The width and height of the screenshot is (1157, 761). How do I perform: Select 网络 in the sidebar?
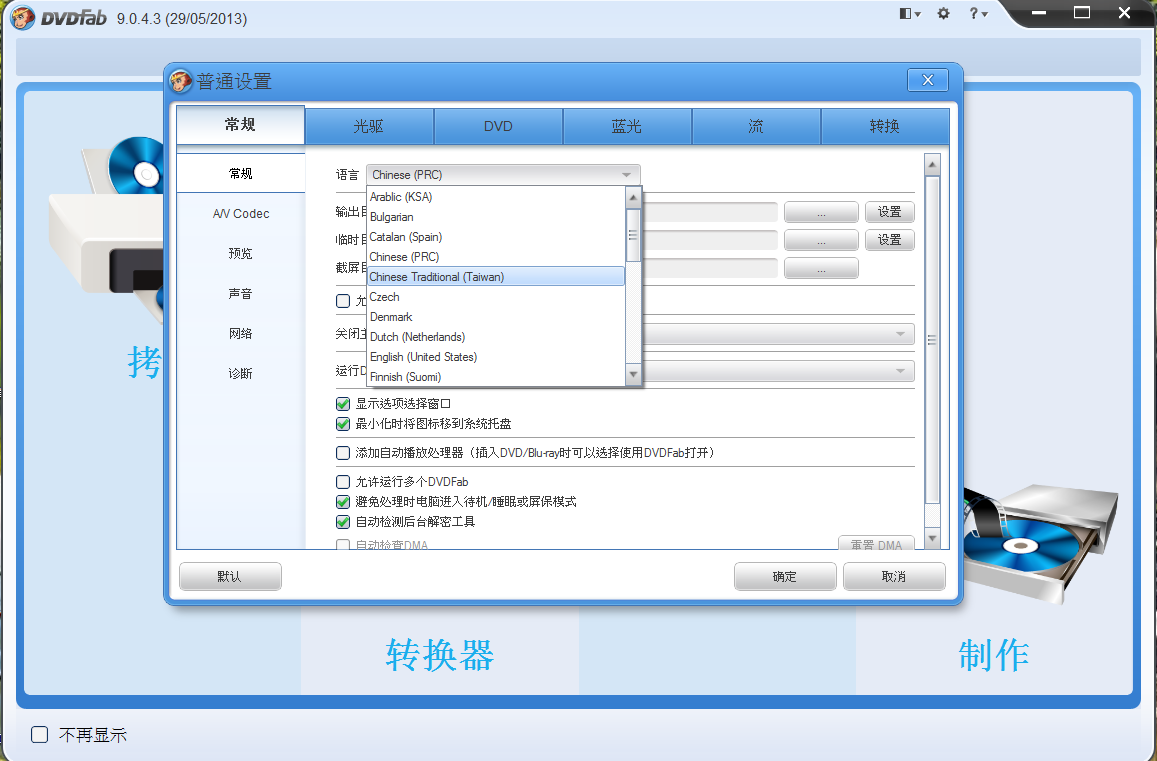tap(241, 334)
